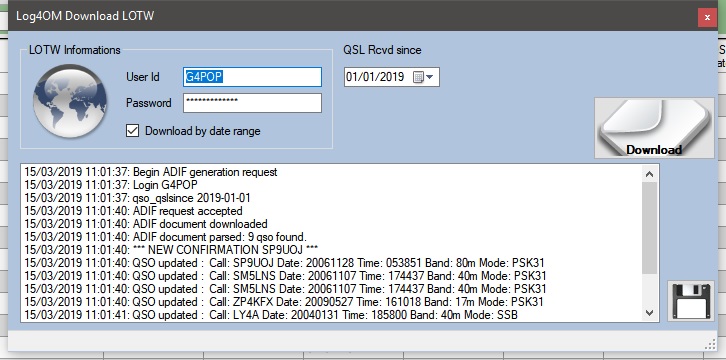Image resolution: width=726 pixels, height=360 pixels.
Task: Select the QSO updated SP9UOJ 80m log line
Action: tap(284, 263)
